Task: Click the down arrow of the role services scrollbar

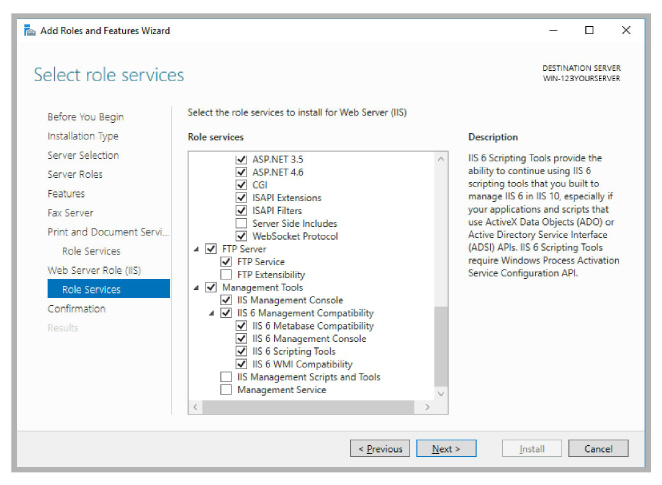Action: (x=441, y=393)
